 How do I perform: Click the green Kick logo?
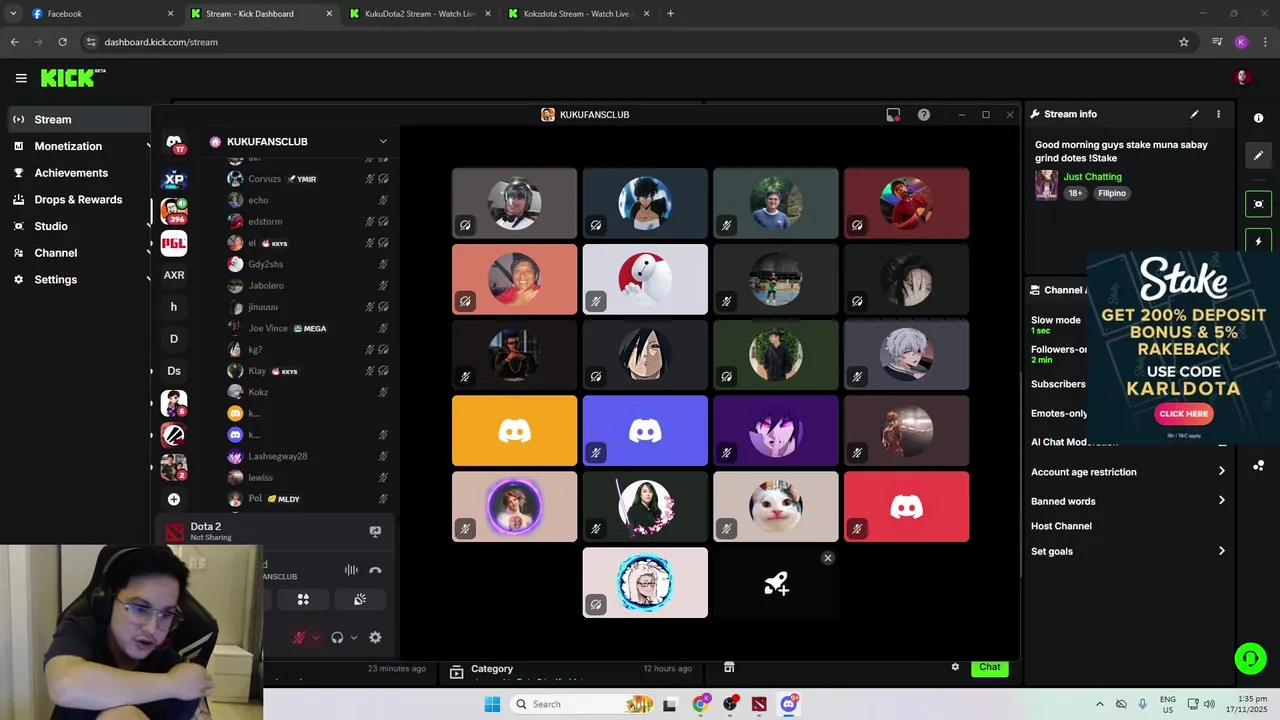pos(73,78)
